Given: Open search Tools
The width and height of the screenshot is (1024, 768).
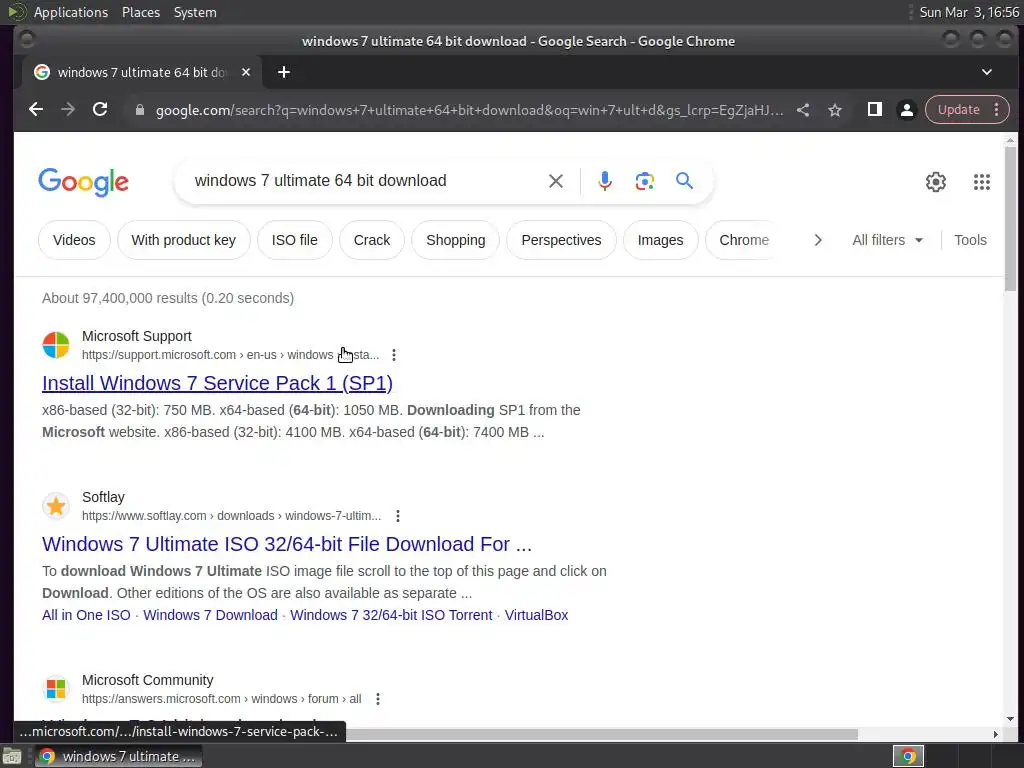Looking at the screenshot, I should [970, 240].
